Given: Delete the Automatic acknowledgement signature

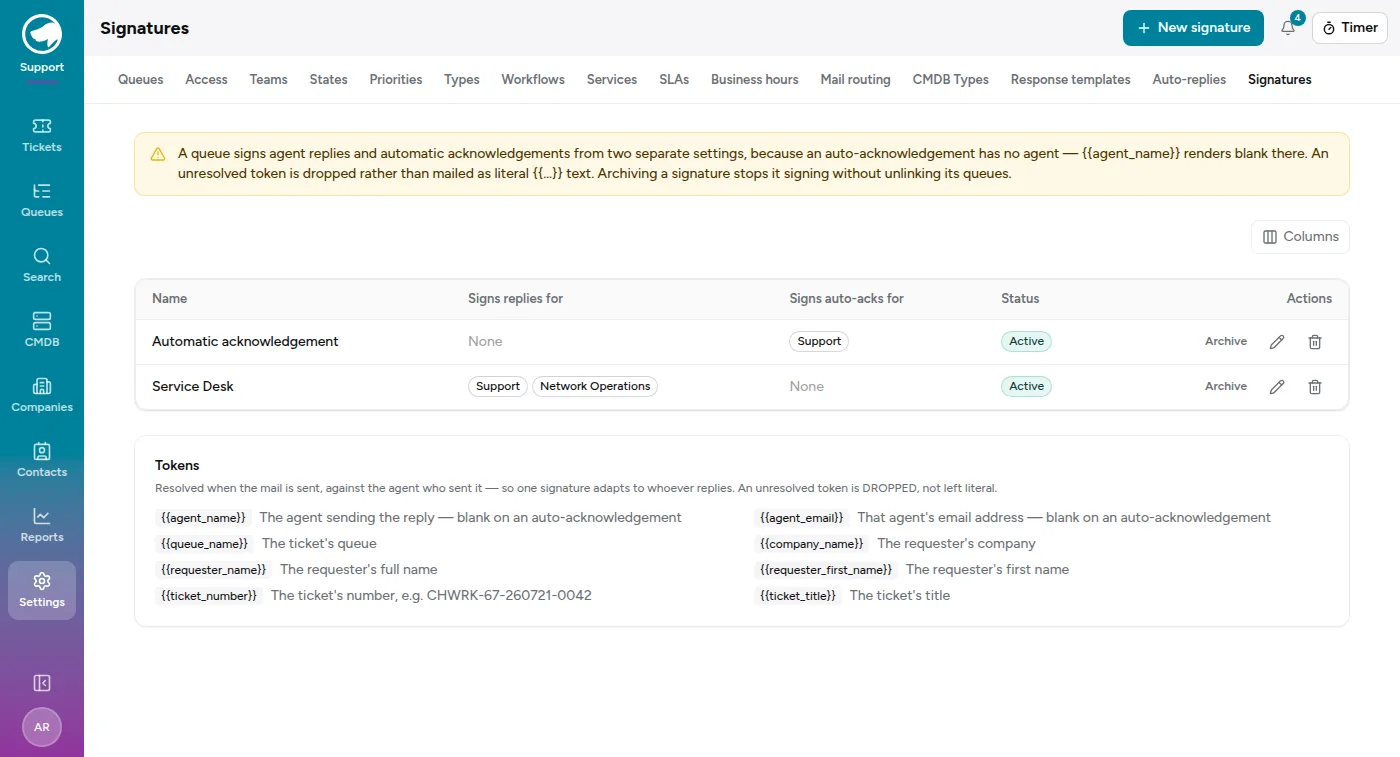Looking at the screenshot, I should point(1315,342).
